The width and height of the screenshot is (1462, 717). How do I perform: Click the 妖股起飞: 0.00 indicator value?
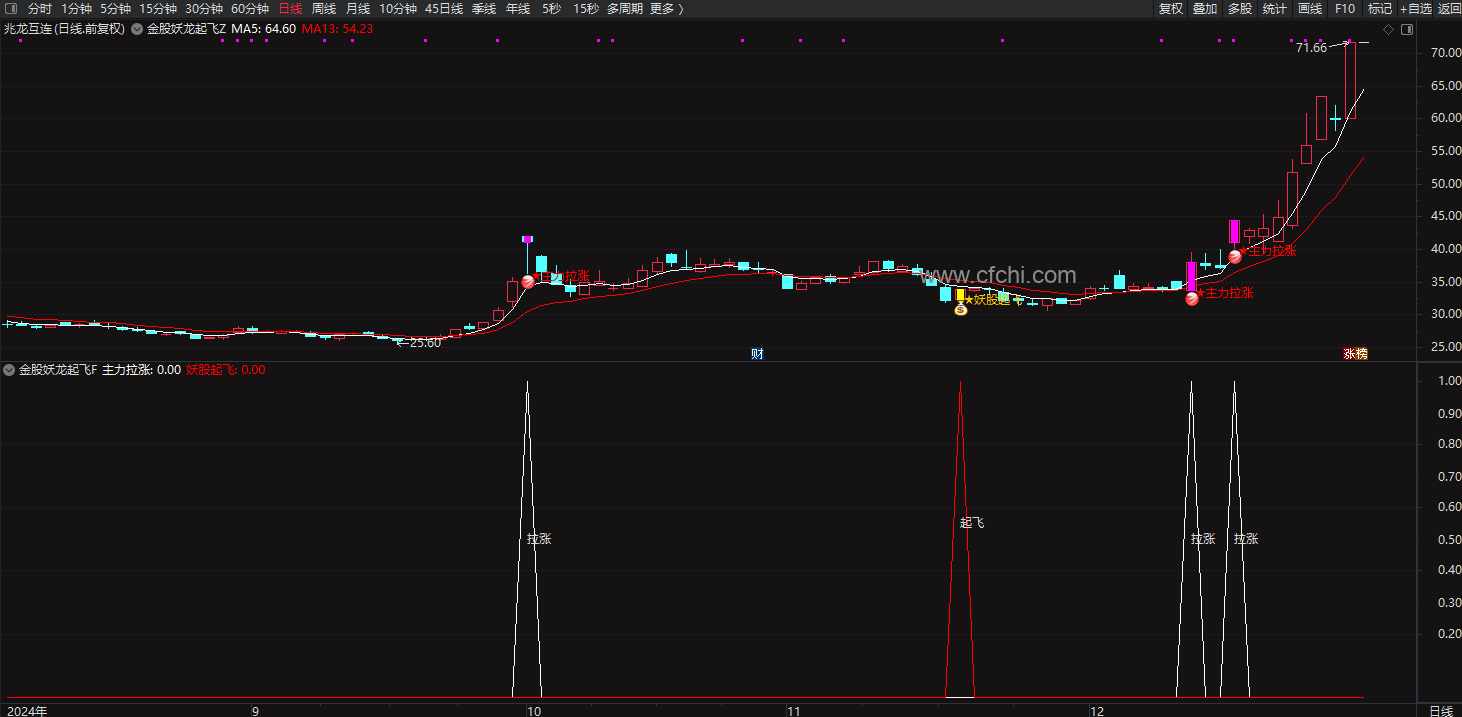coord(226,370)
